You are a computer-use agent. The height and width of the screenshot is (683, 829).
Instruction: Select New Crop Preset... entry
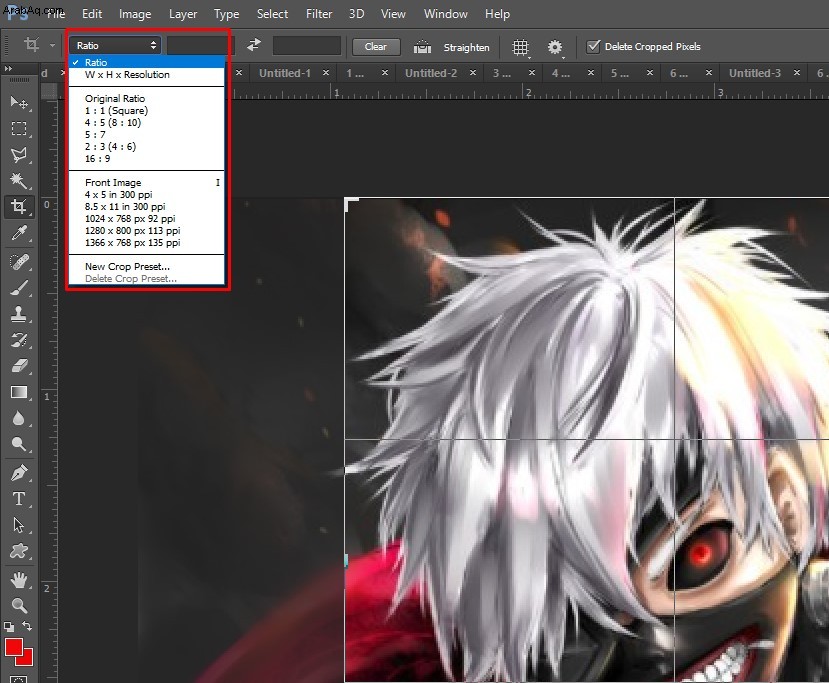[x=147, y=266]
